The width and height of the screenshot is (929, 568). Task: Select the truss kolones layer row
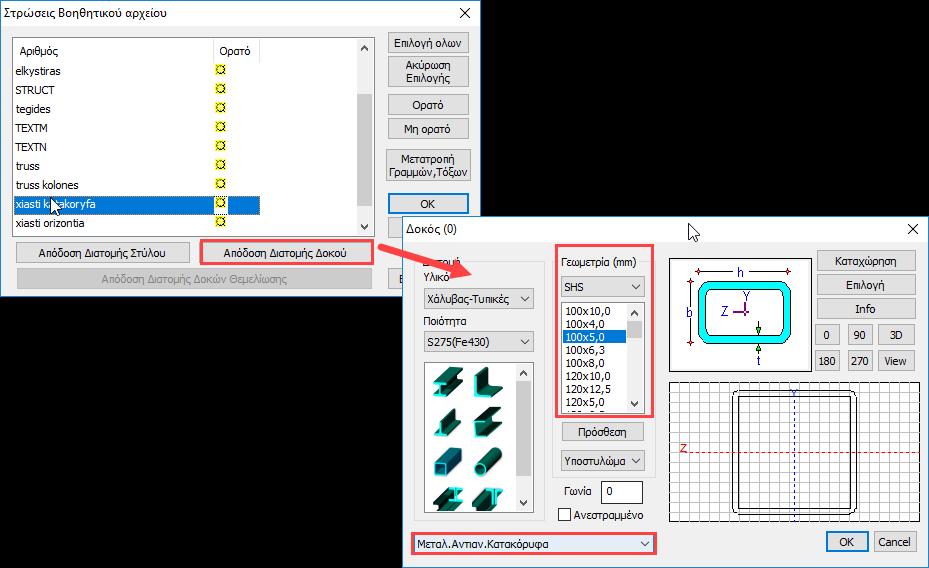click(136, 184)
